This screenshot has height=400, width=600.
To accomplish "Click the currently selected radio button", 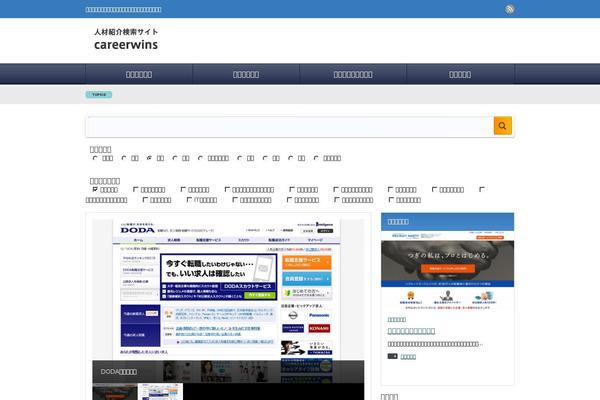I will [x=149, y=158].
